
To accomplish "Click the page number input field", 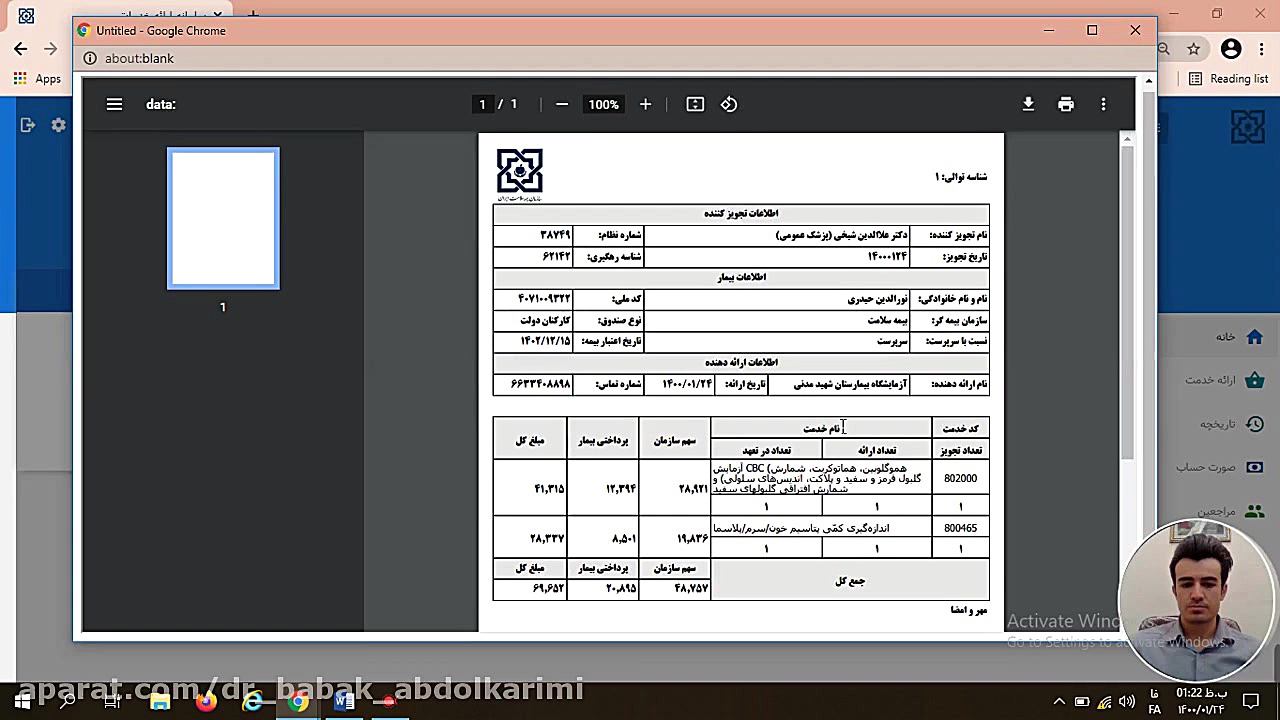I will tap(482, 104).
